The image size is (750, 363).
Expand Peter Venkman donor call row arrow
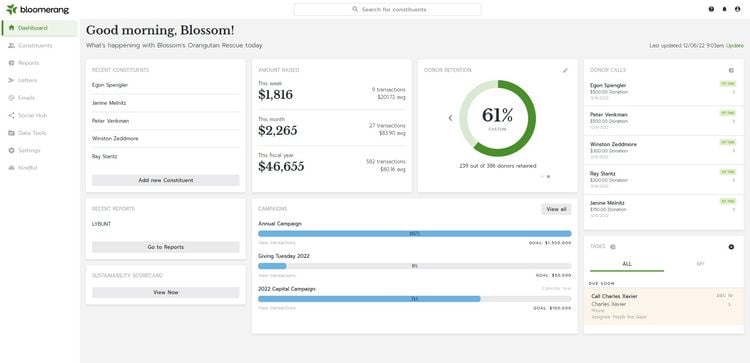[x=734, y=121]
